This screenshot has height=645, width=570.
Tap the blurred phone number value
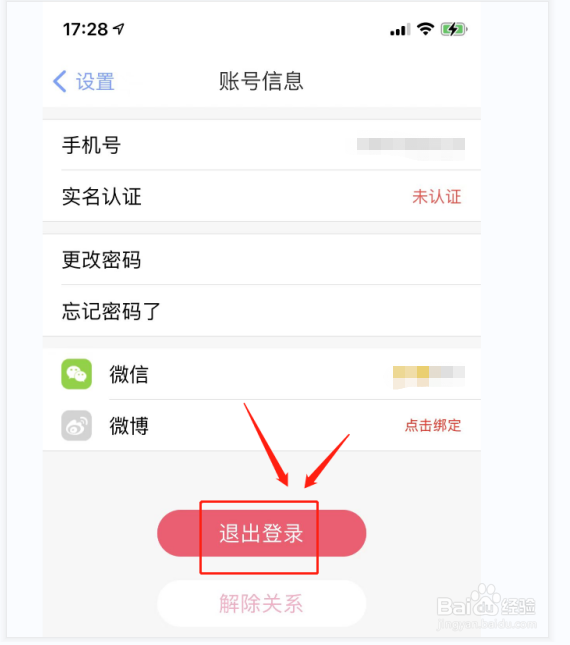coord(411,145)
